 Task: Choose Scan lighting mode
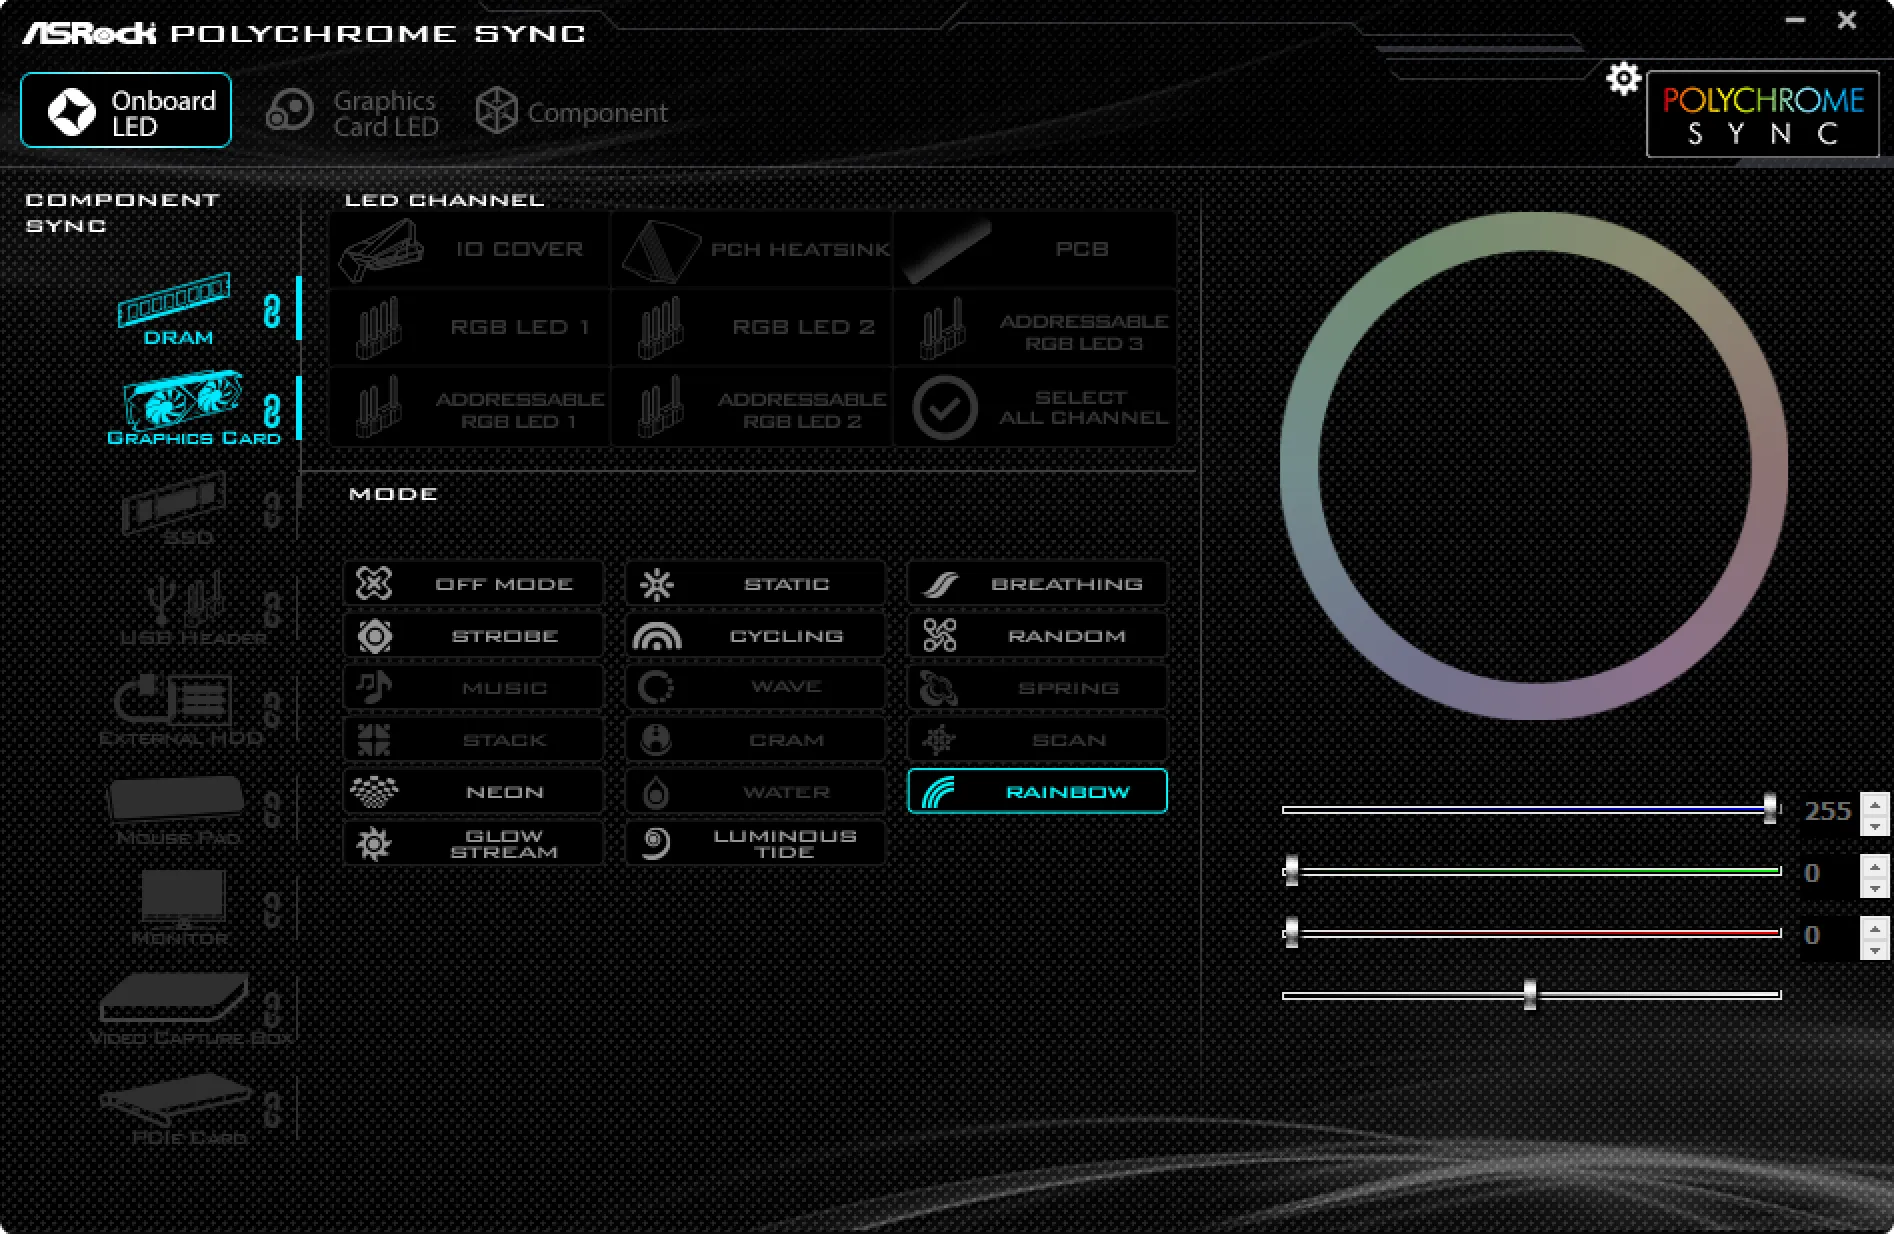(x=1037, y=739)
